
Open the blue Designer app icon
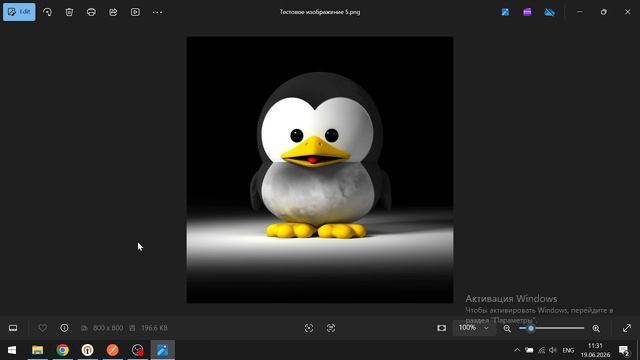point(505,12)
